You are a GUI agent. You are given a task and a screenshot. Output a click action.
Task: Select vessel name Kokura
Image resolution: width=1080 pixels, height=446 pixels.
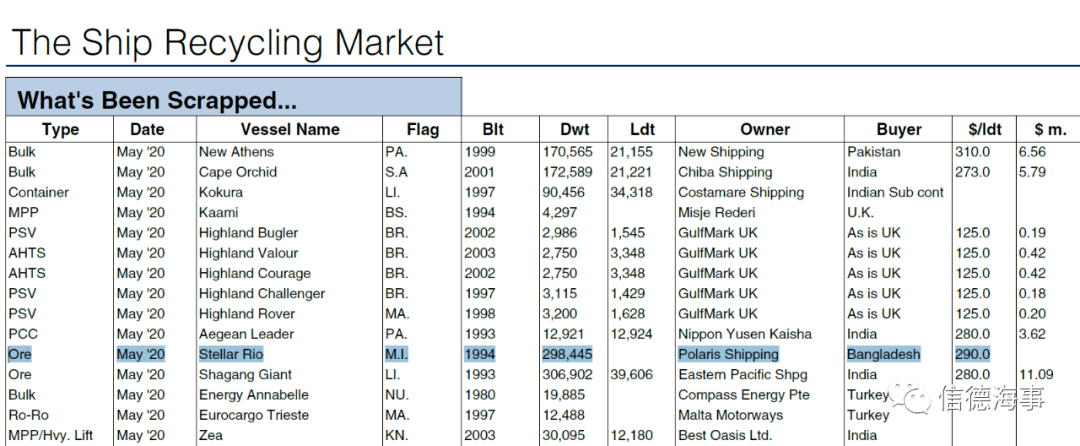click(x=220, y=192)
